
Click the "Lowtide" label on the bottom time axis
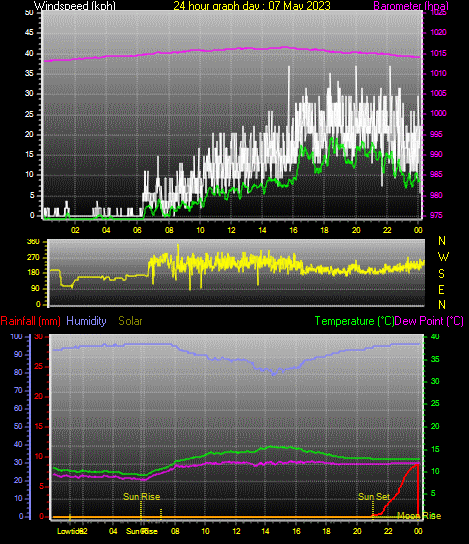coord(69,531)
